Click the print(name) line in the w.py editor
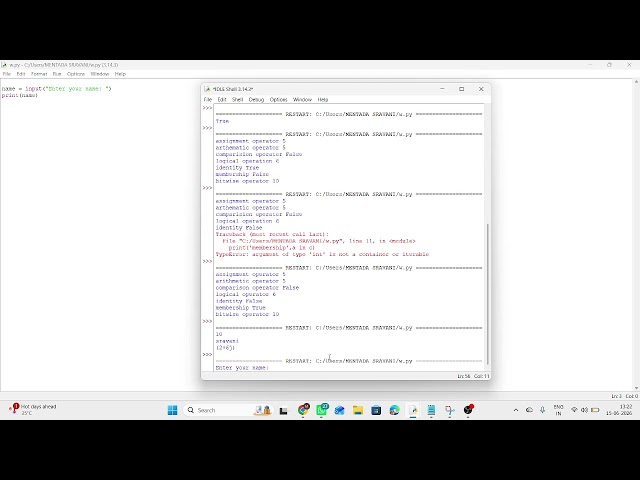Image resolution: width=640 pixels, height=480 pixels. 20,95
